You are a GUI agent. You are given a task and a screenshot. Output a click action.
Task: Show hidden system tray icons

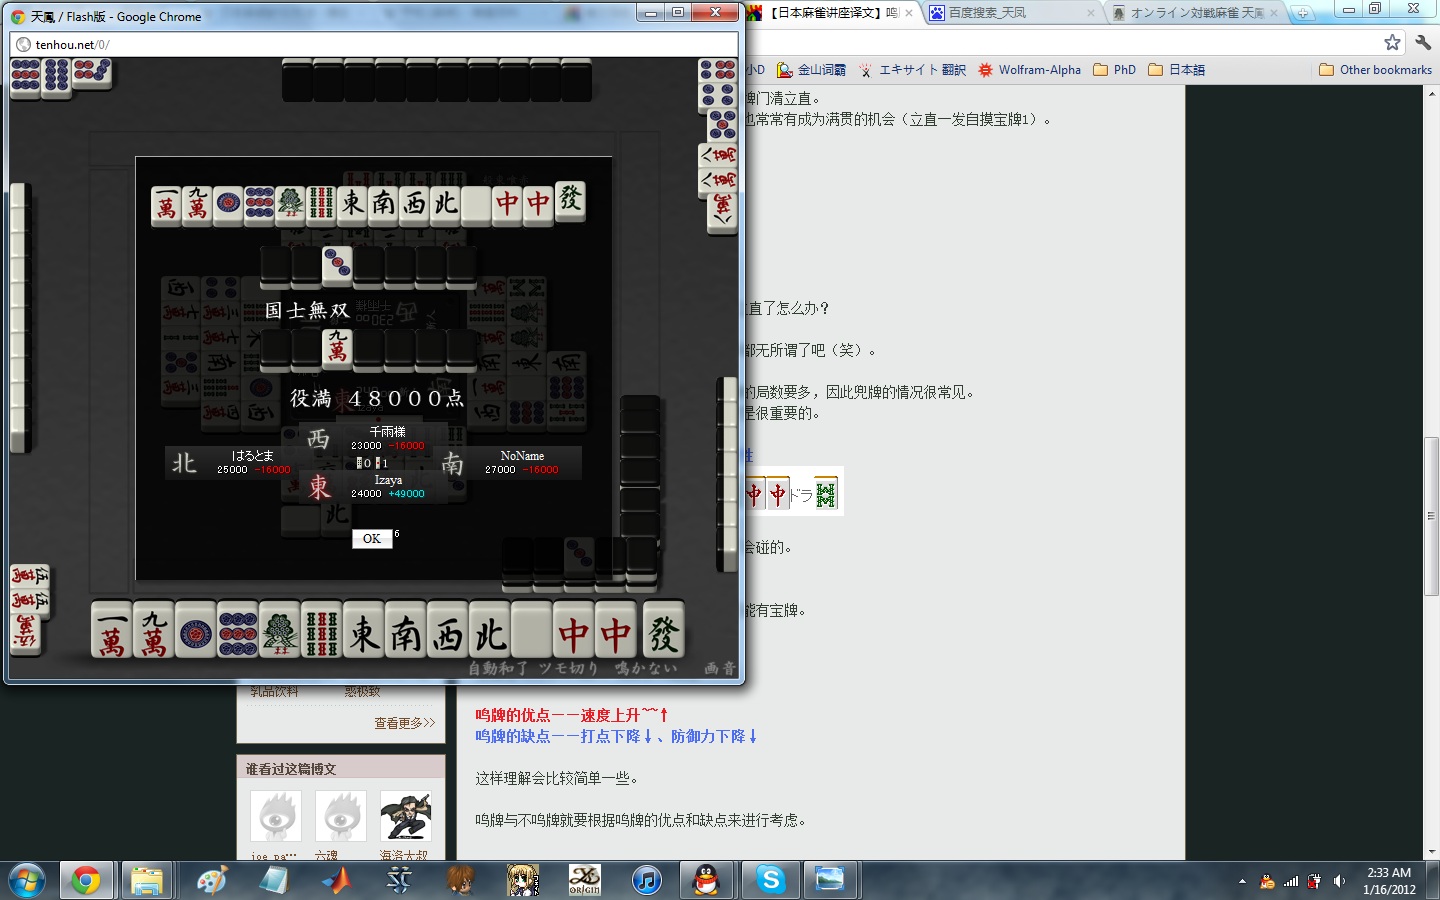pos(1242,881)
